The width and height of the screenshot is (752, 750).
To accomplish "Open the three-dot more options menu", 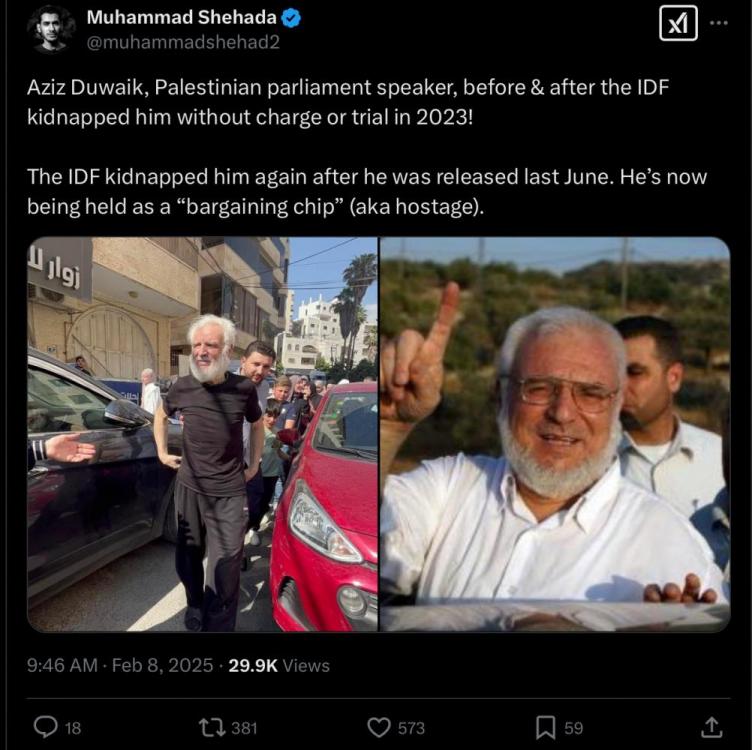I will click(717, 22).
